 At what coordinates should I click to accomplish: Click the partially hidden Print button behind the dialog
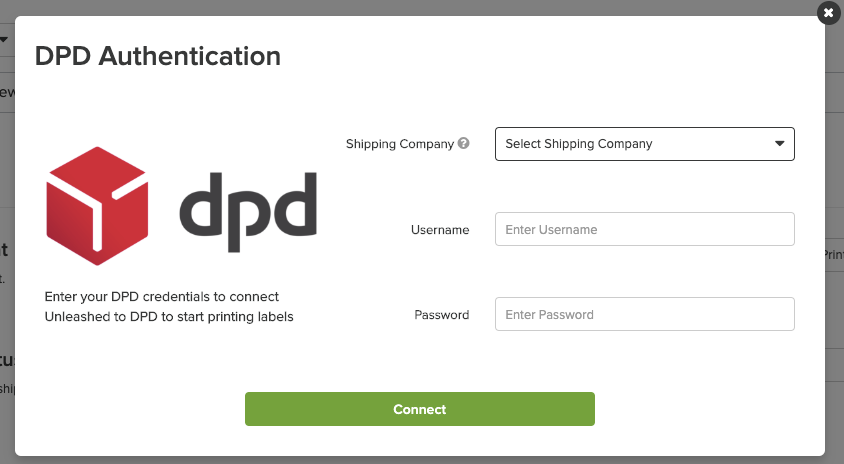coord(833,255)
